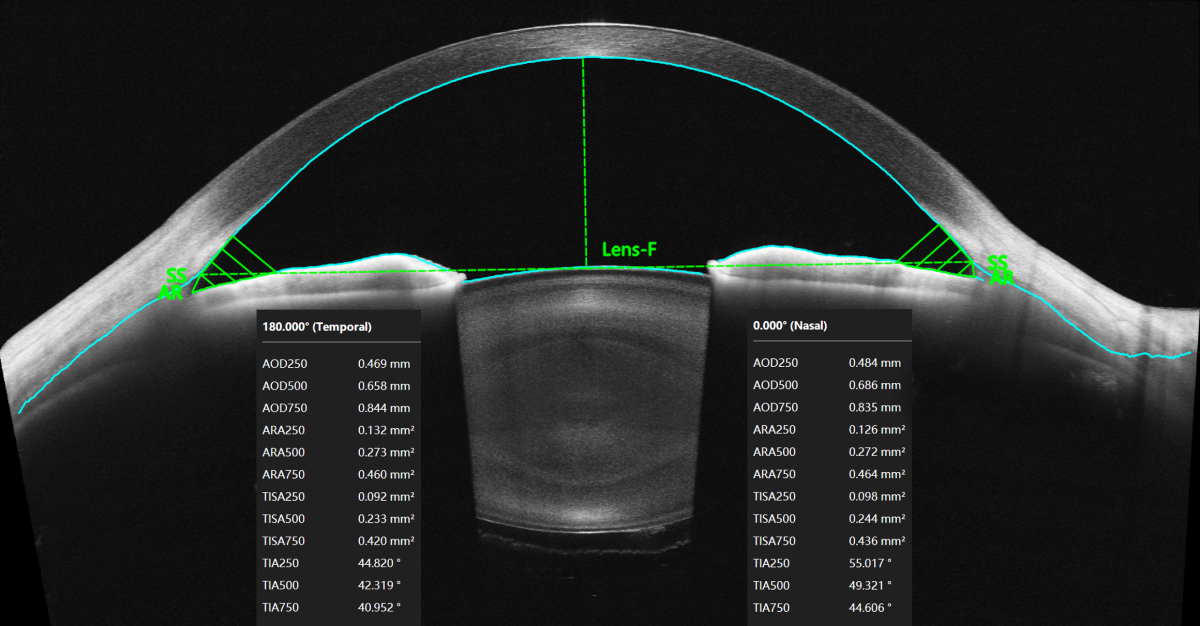Select the nasal hatched angle triangle overlay
Viewport: 1200px width, 626px height.
[940, 252]
